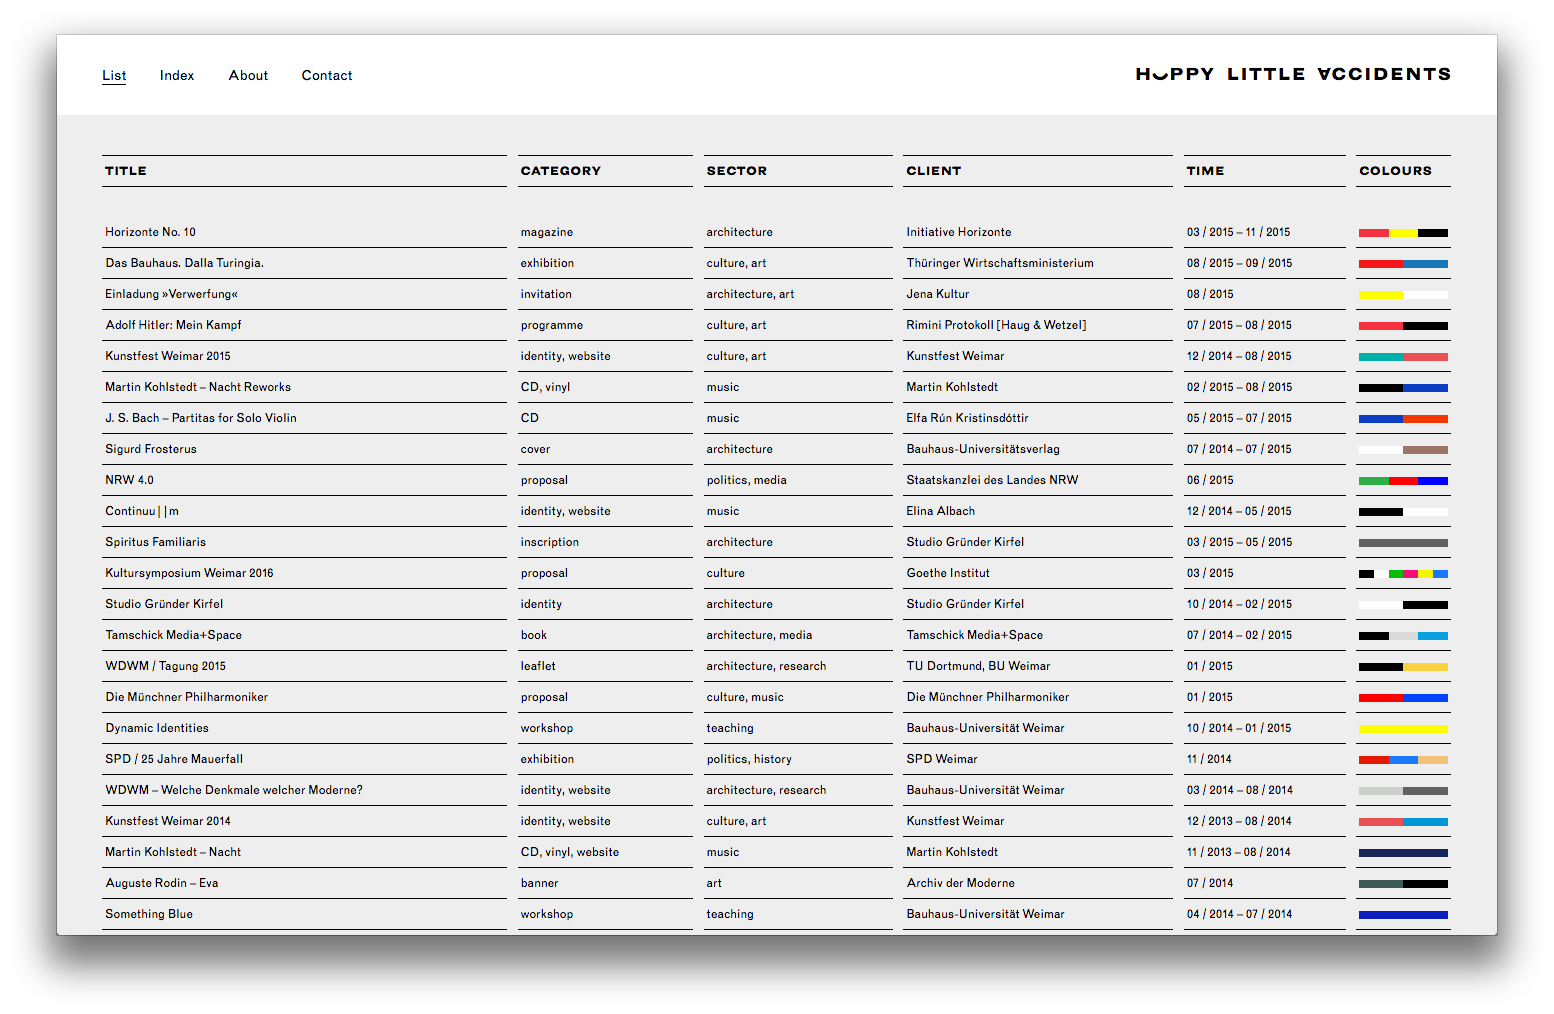Open Kunstfest Weimar 2014 project
The image size is (1554, 1014).
pos(168,821)
